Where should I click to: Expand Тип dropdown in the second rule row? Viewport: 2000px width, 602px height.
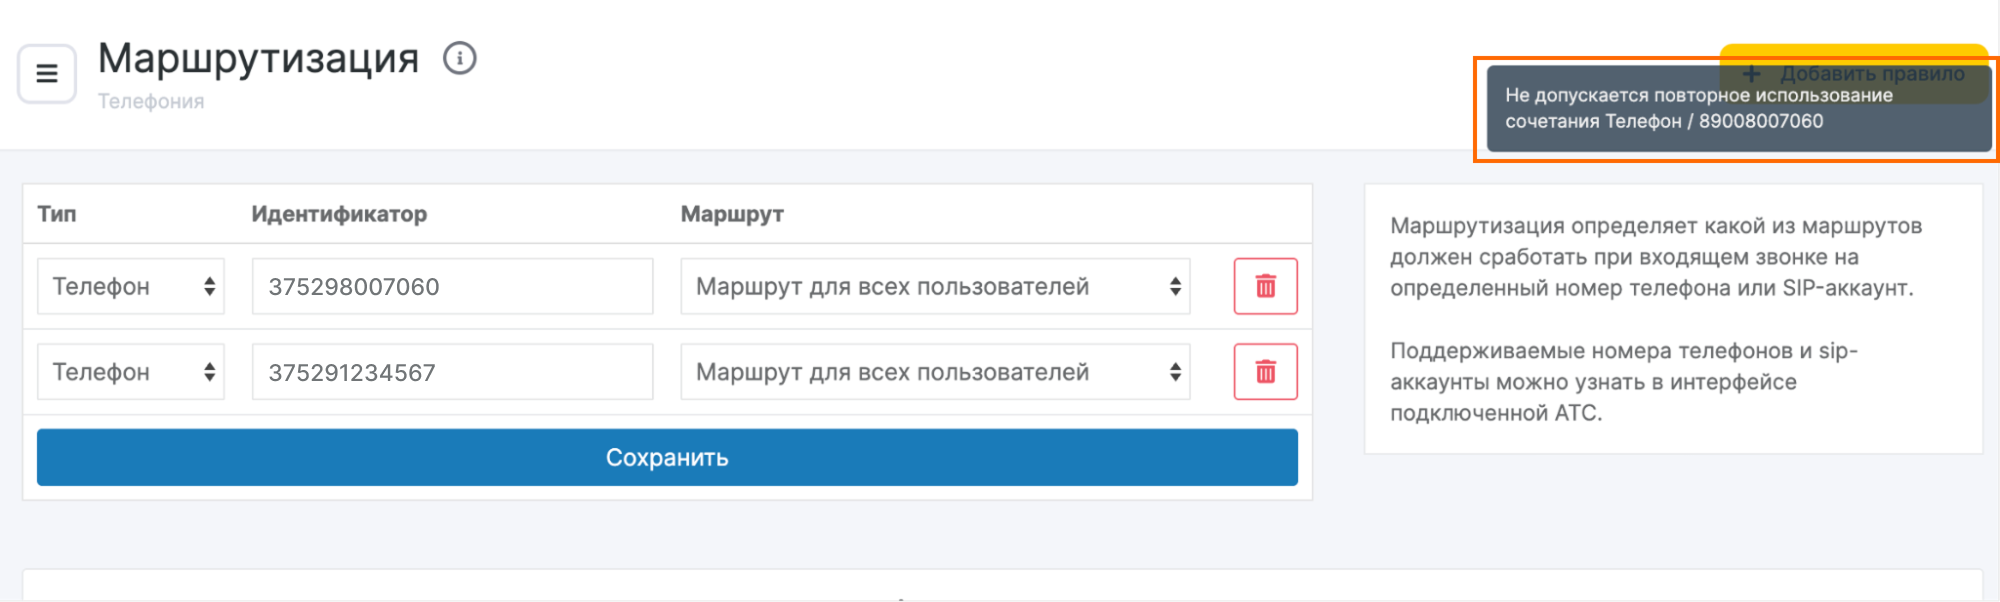[131, 372]
